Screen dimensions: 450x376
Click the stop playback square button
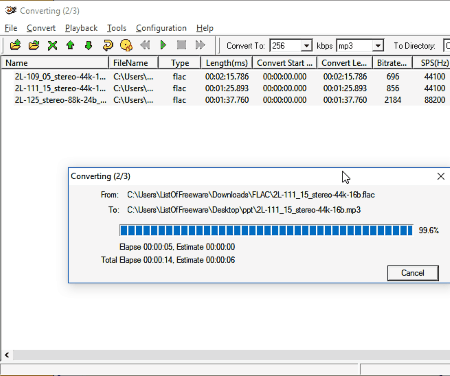[181, 45]
